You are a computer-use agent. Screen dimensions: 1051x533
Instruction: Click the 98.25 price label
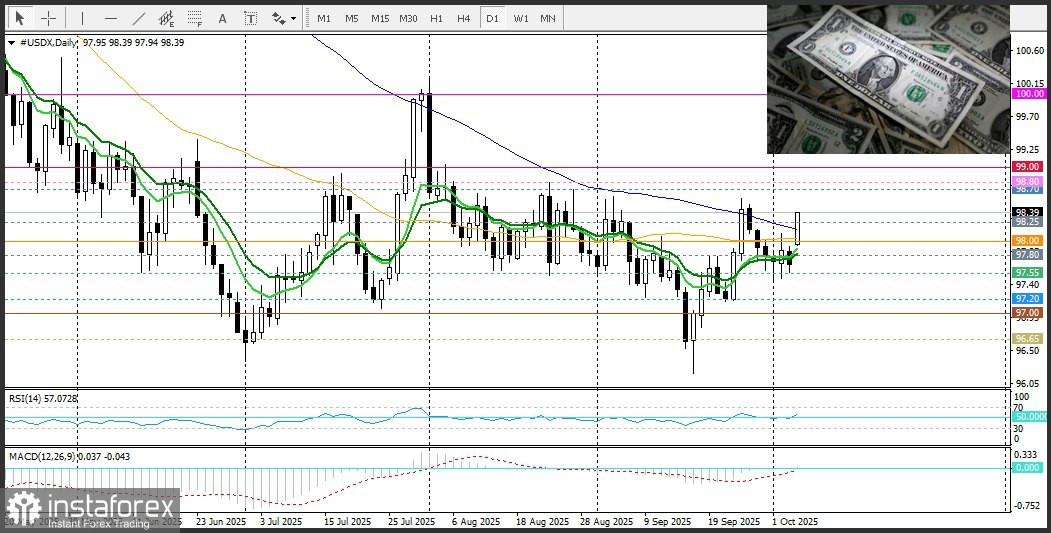(x=1030, y=222)
